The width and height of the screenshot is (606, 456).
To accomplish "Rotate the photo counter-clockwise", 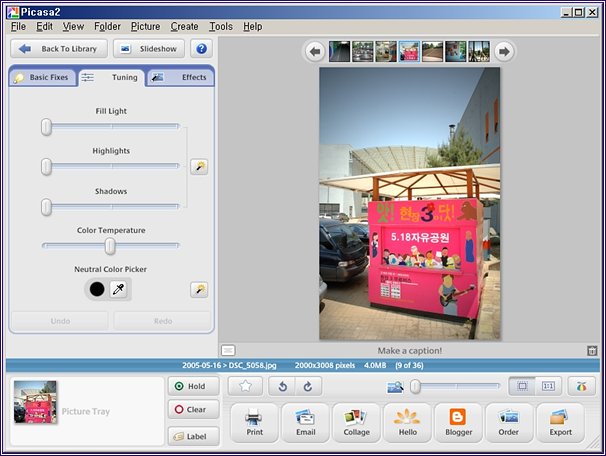I will (281, 386).
